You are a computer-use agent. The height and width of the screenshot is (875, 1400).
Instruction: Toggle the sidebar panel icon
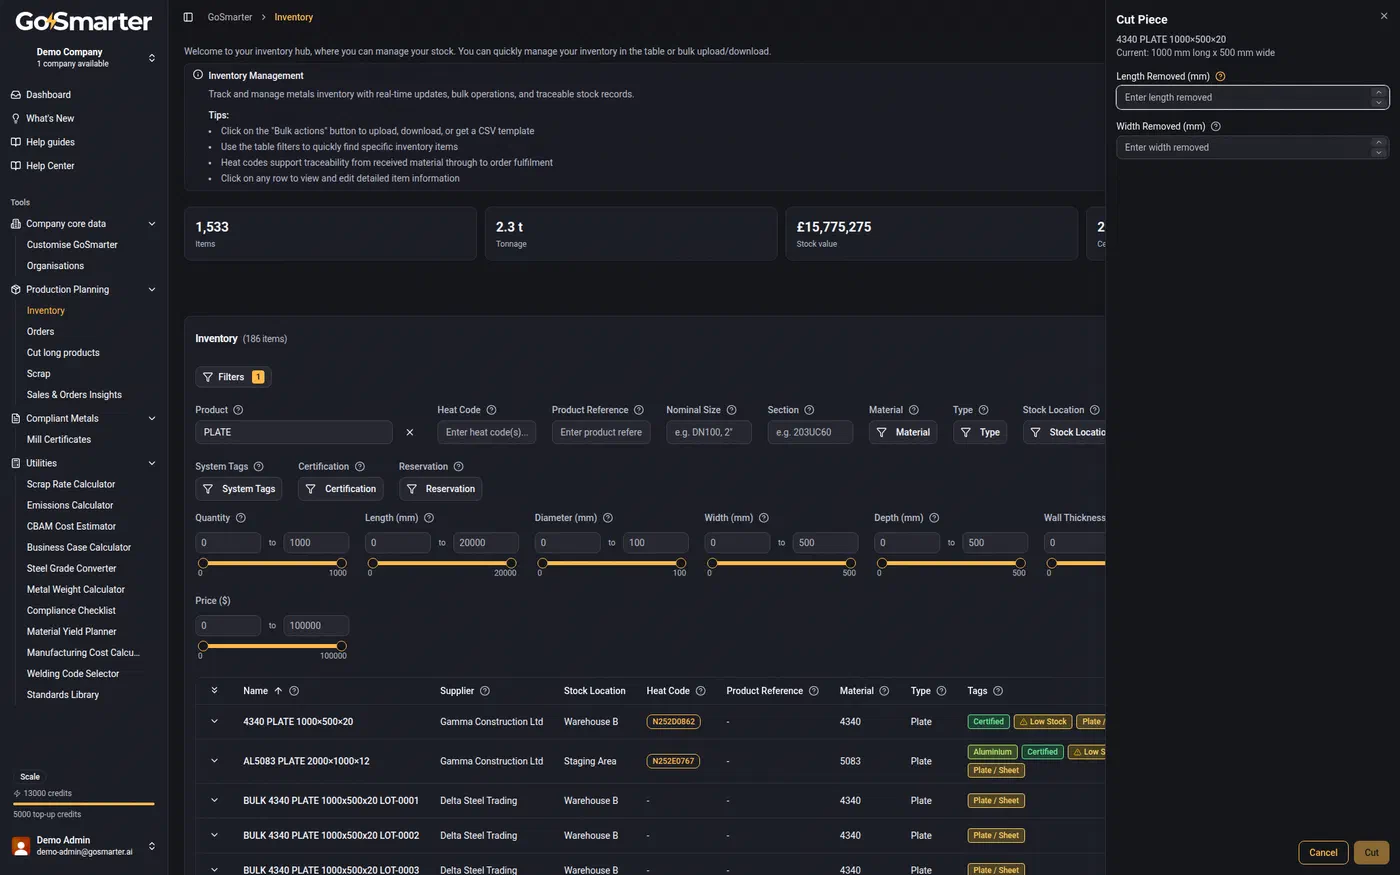tap(188, 17)
